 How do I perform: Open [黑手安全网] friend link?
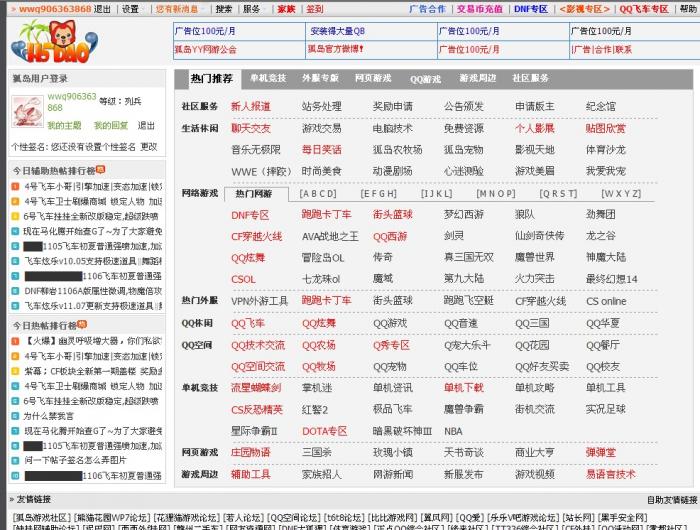(623, 518)
